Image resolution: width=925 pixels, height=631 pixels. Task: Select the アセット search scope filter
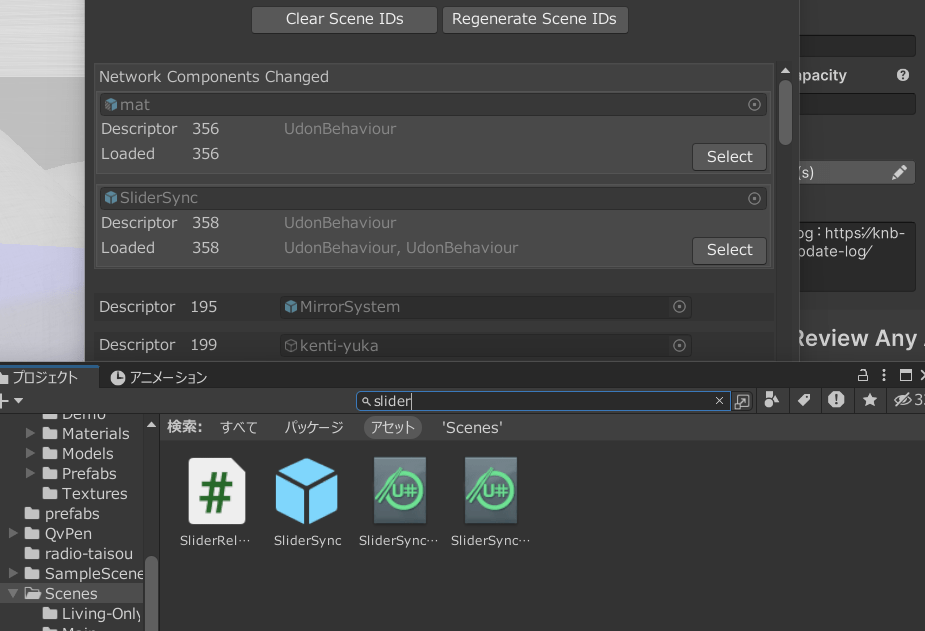(393, 427)
